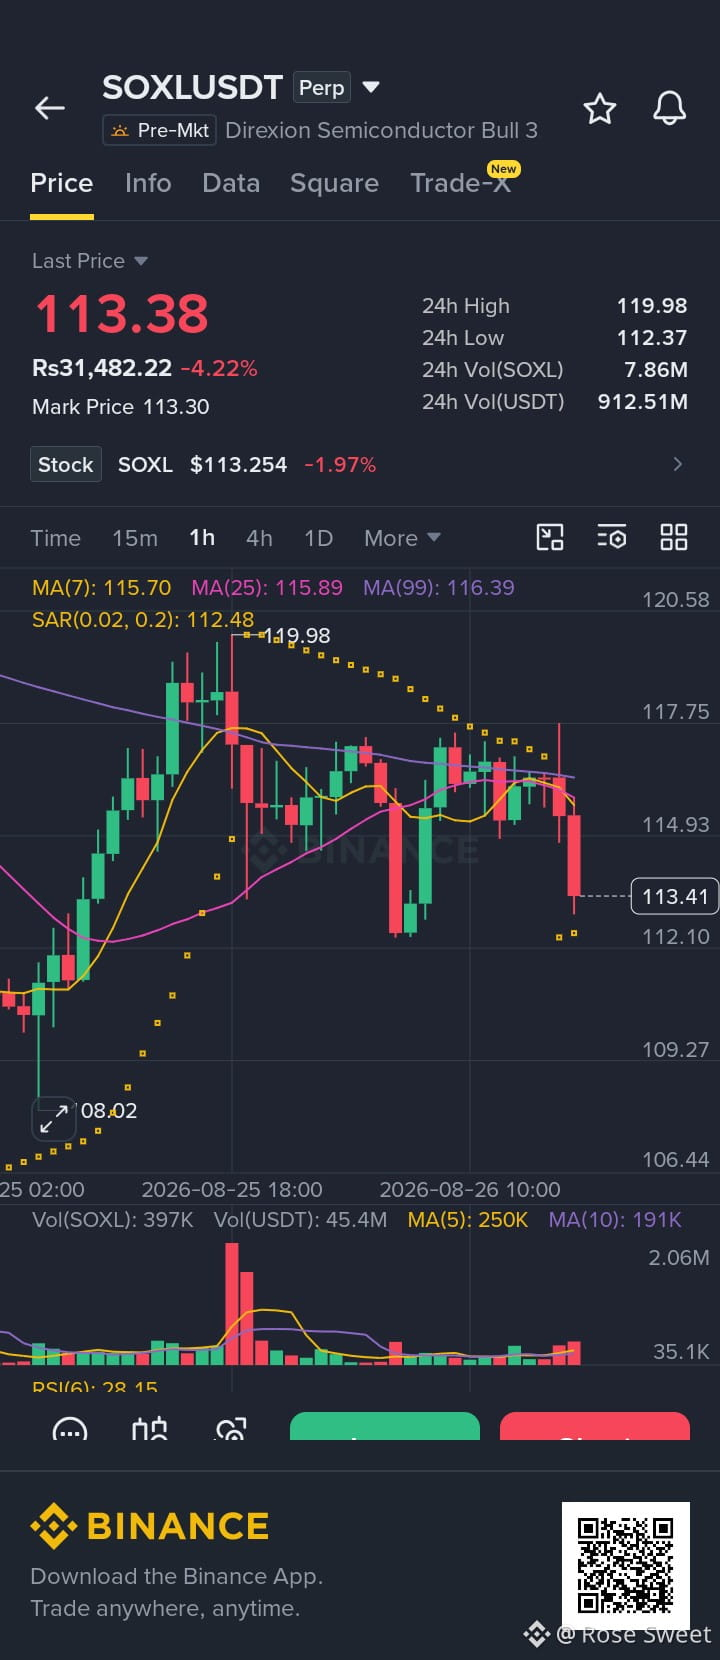
Task: Tap the current price tag 113.41
Action: (675, 896)
